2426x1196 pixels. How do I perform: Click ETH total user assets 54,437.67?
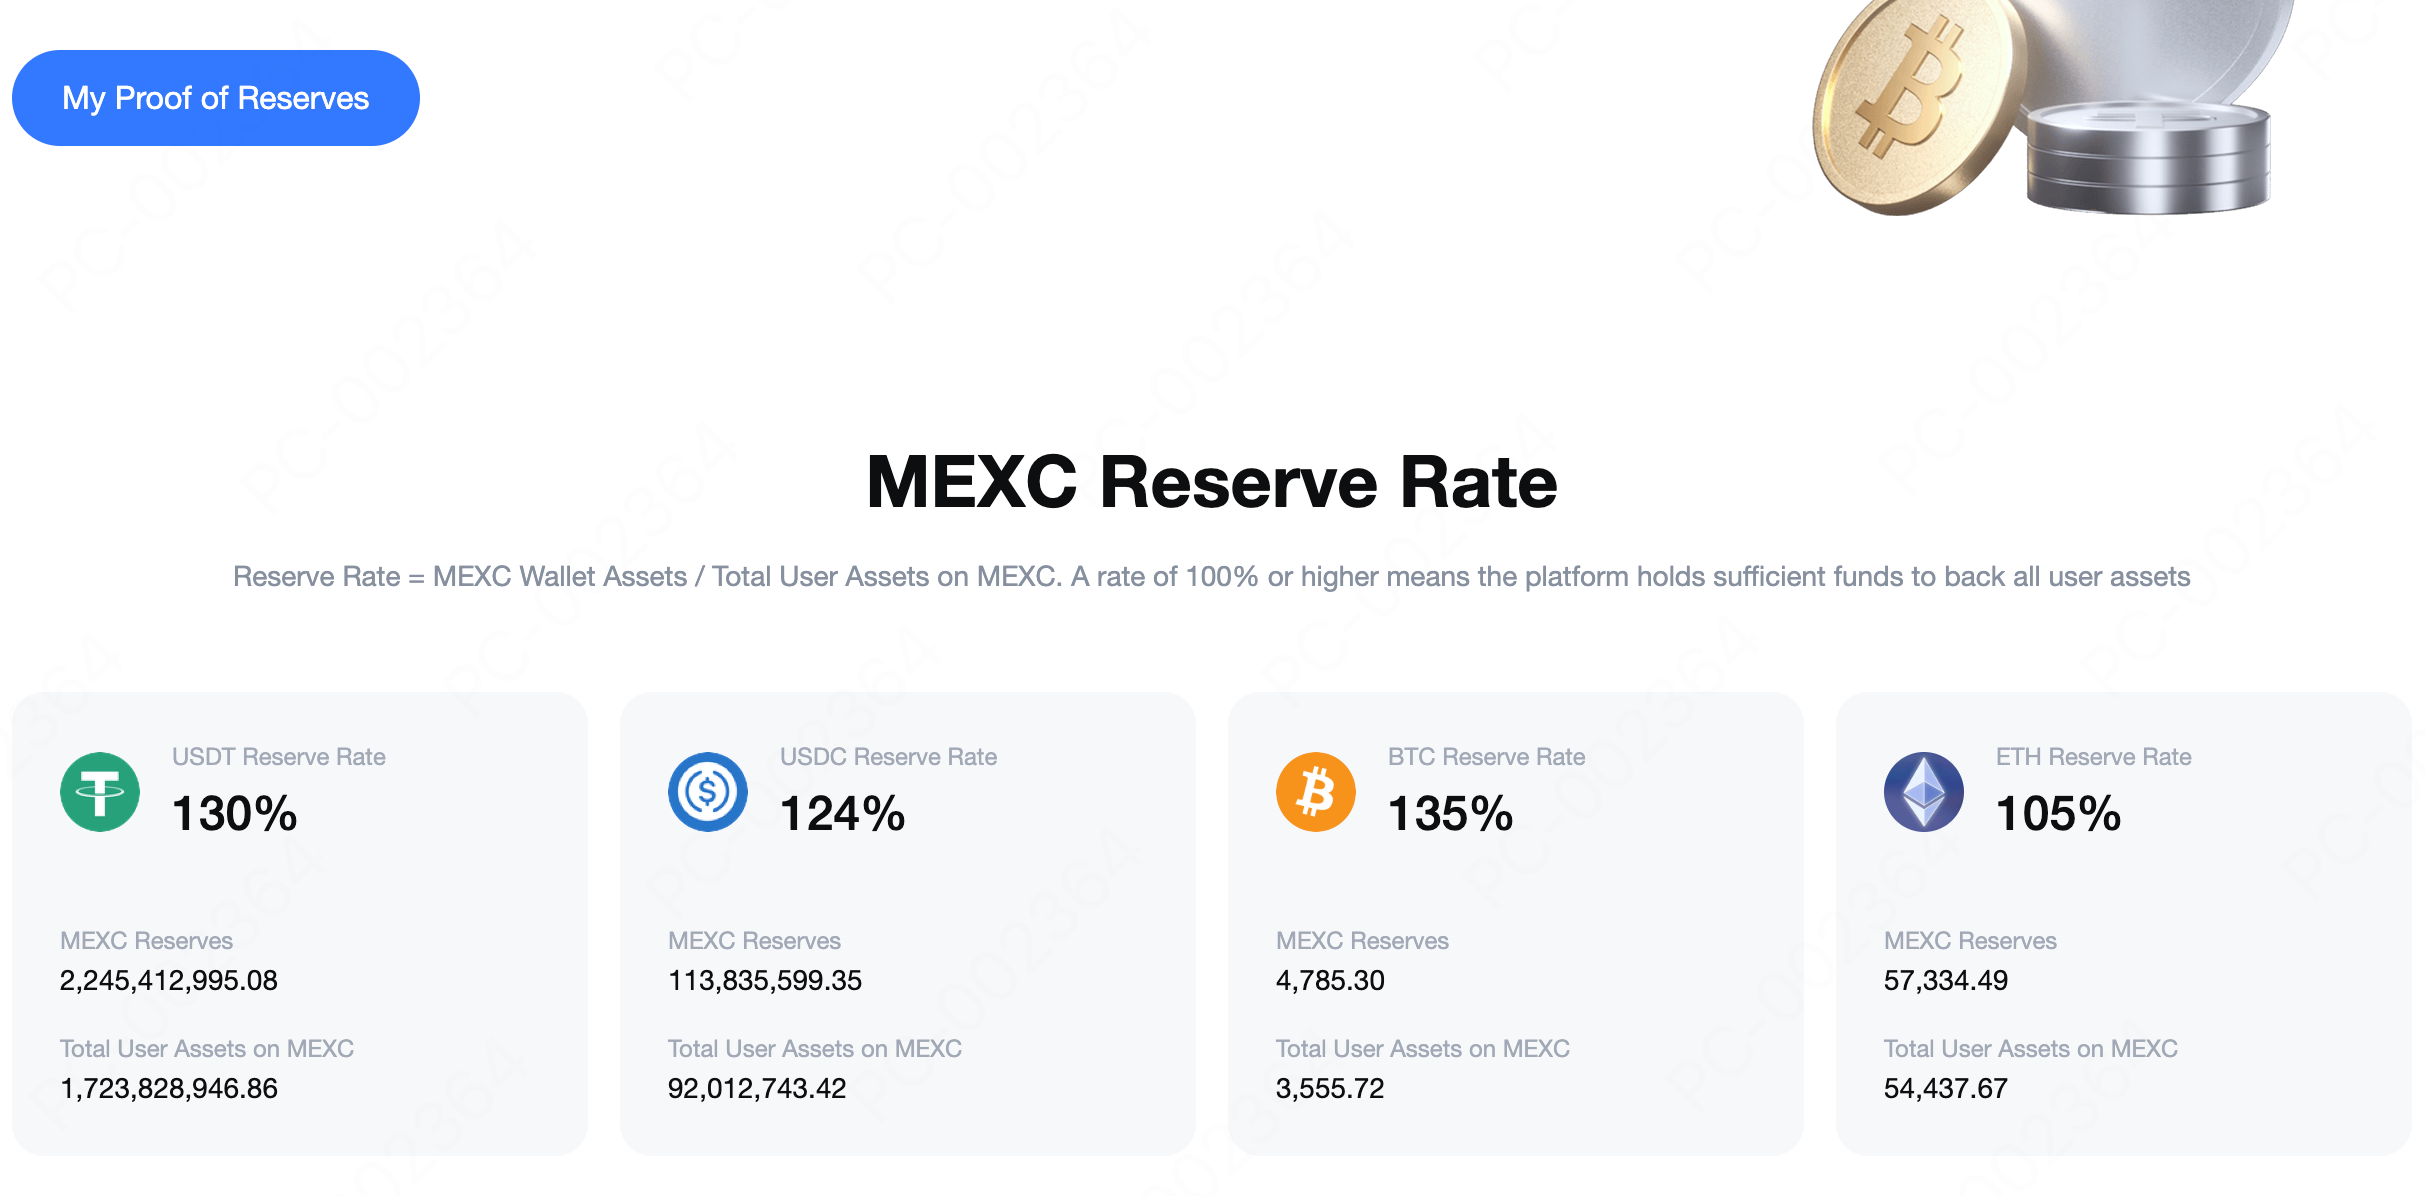point(1946,1088)
